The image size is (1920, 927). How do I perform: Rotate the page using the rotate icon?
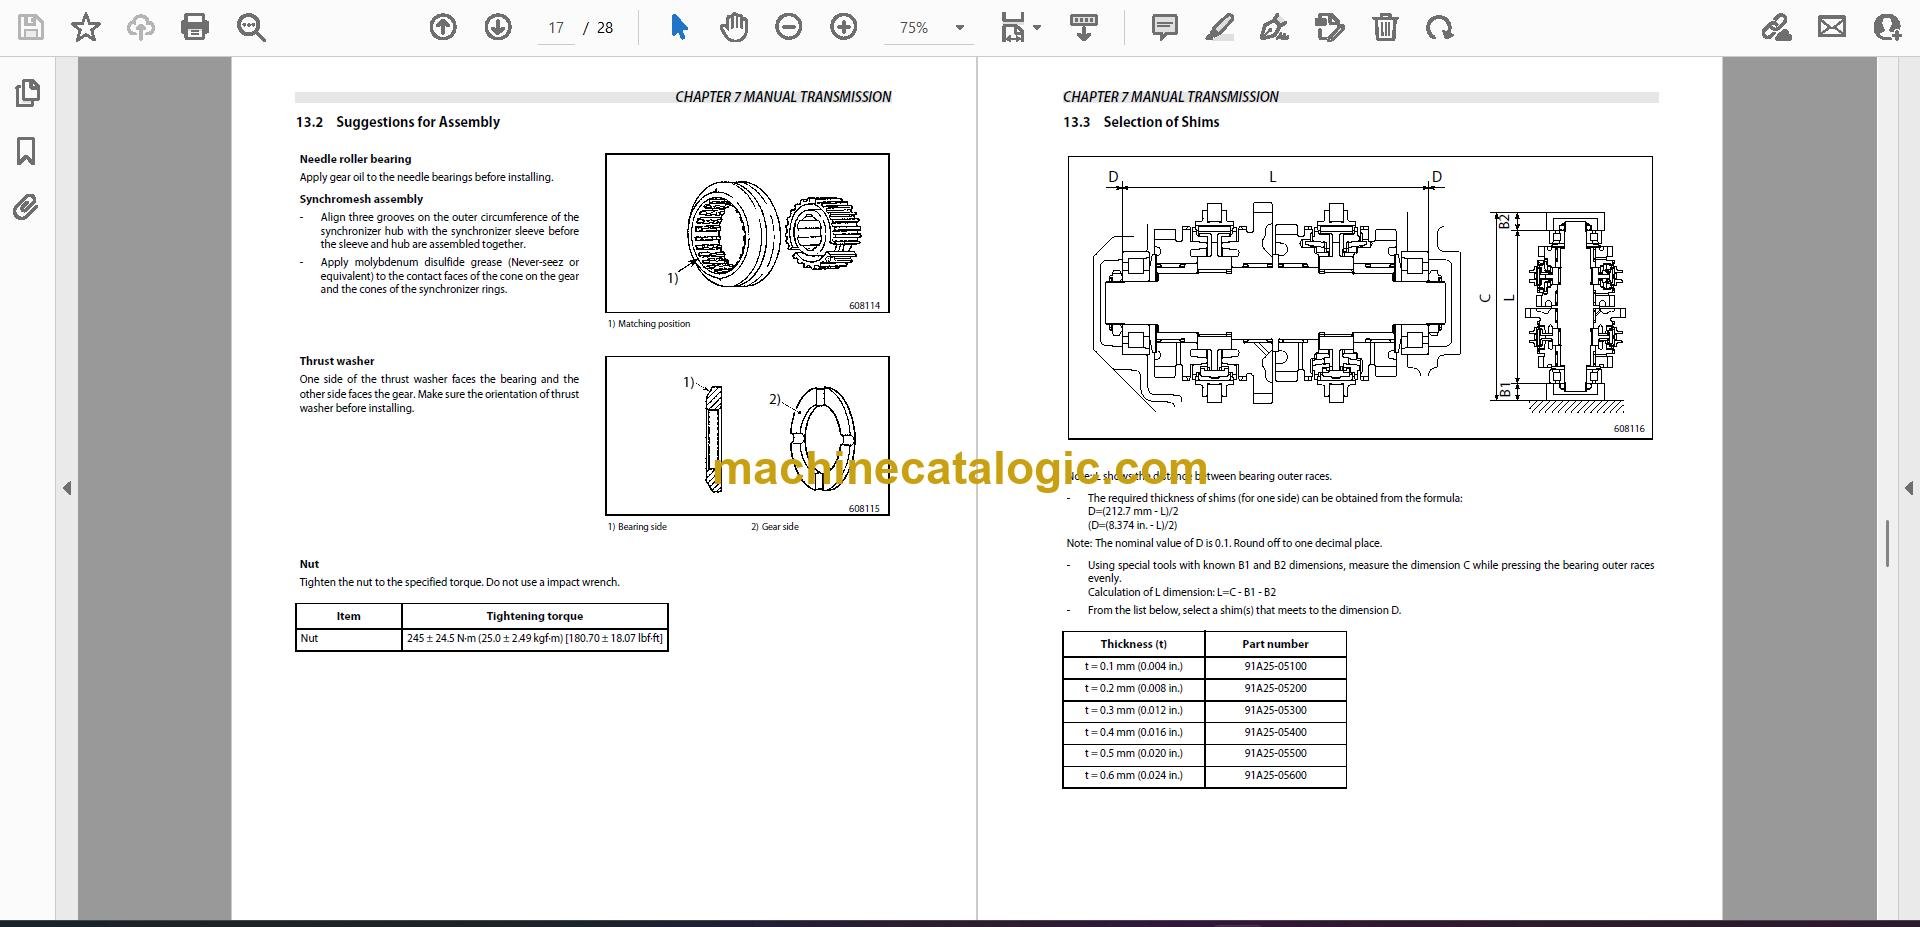[x=1440, y=27]
